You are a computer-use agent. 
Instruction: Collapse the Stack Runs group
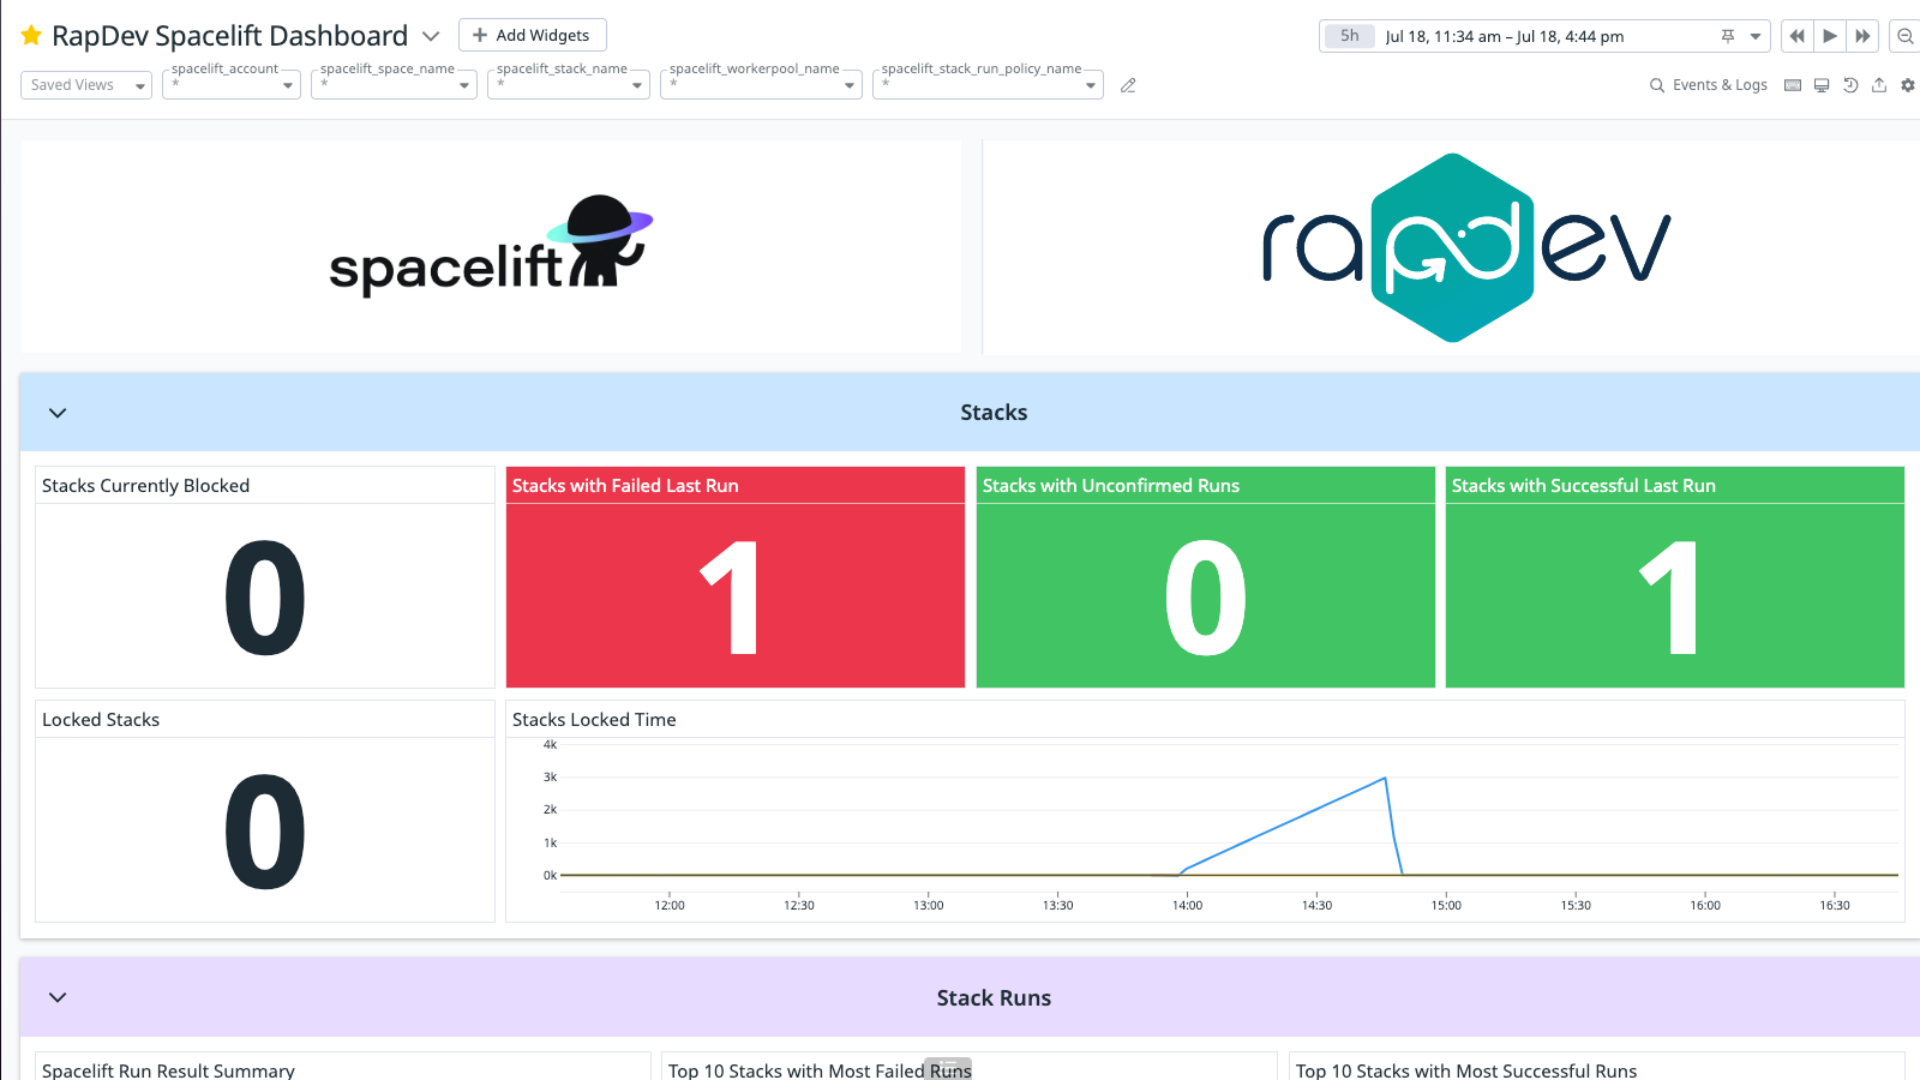click(58, 998)
